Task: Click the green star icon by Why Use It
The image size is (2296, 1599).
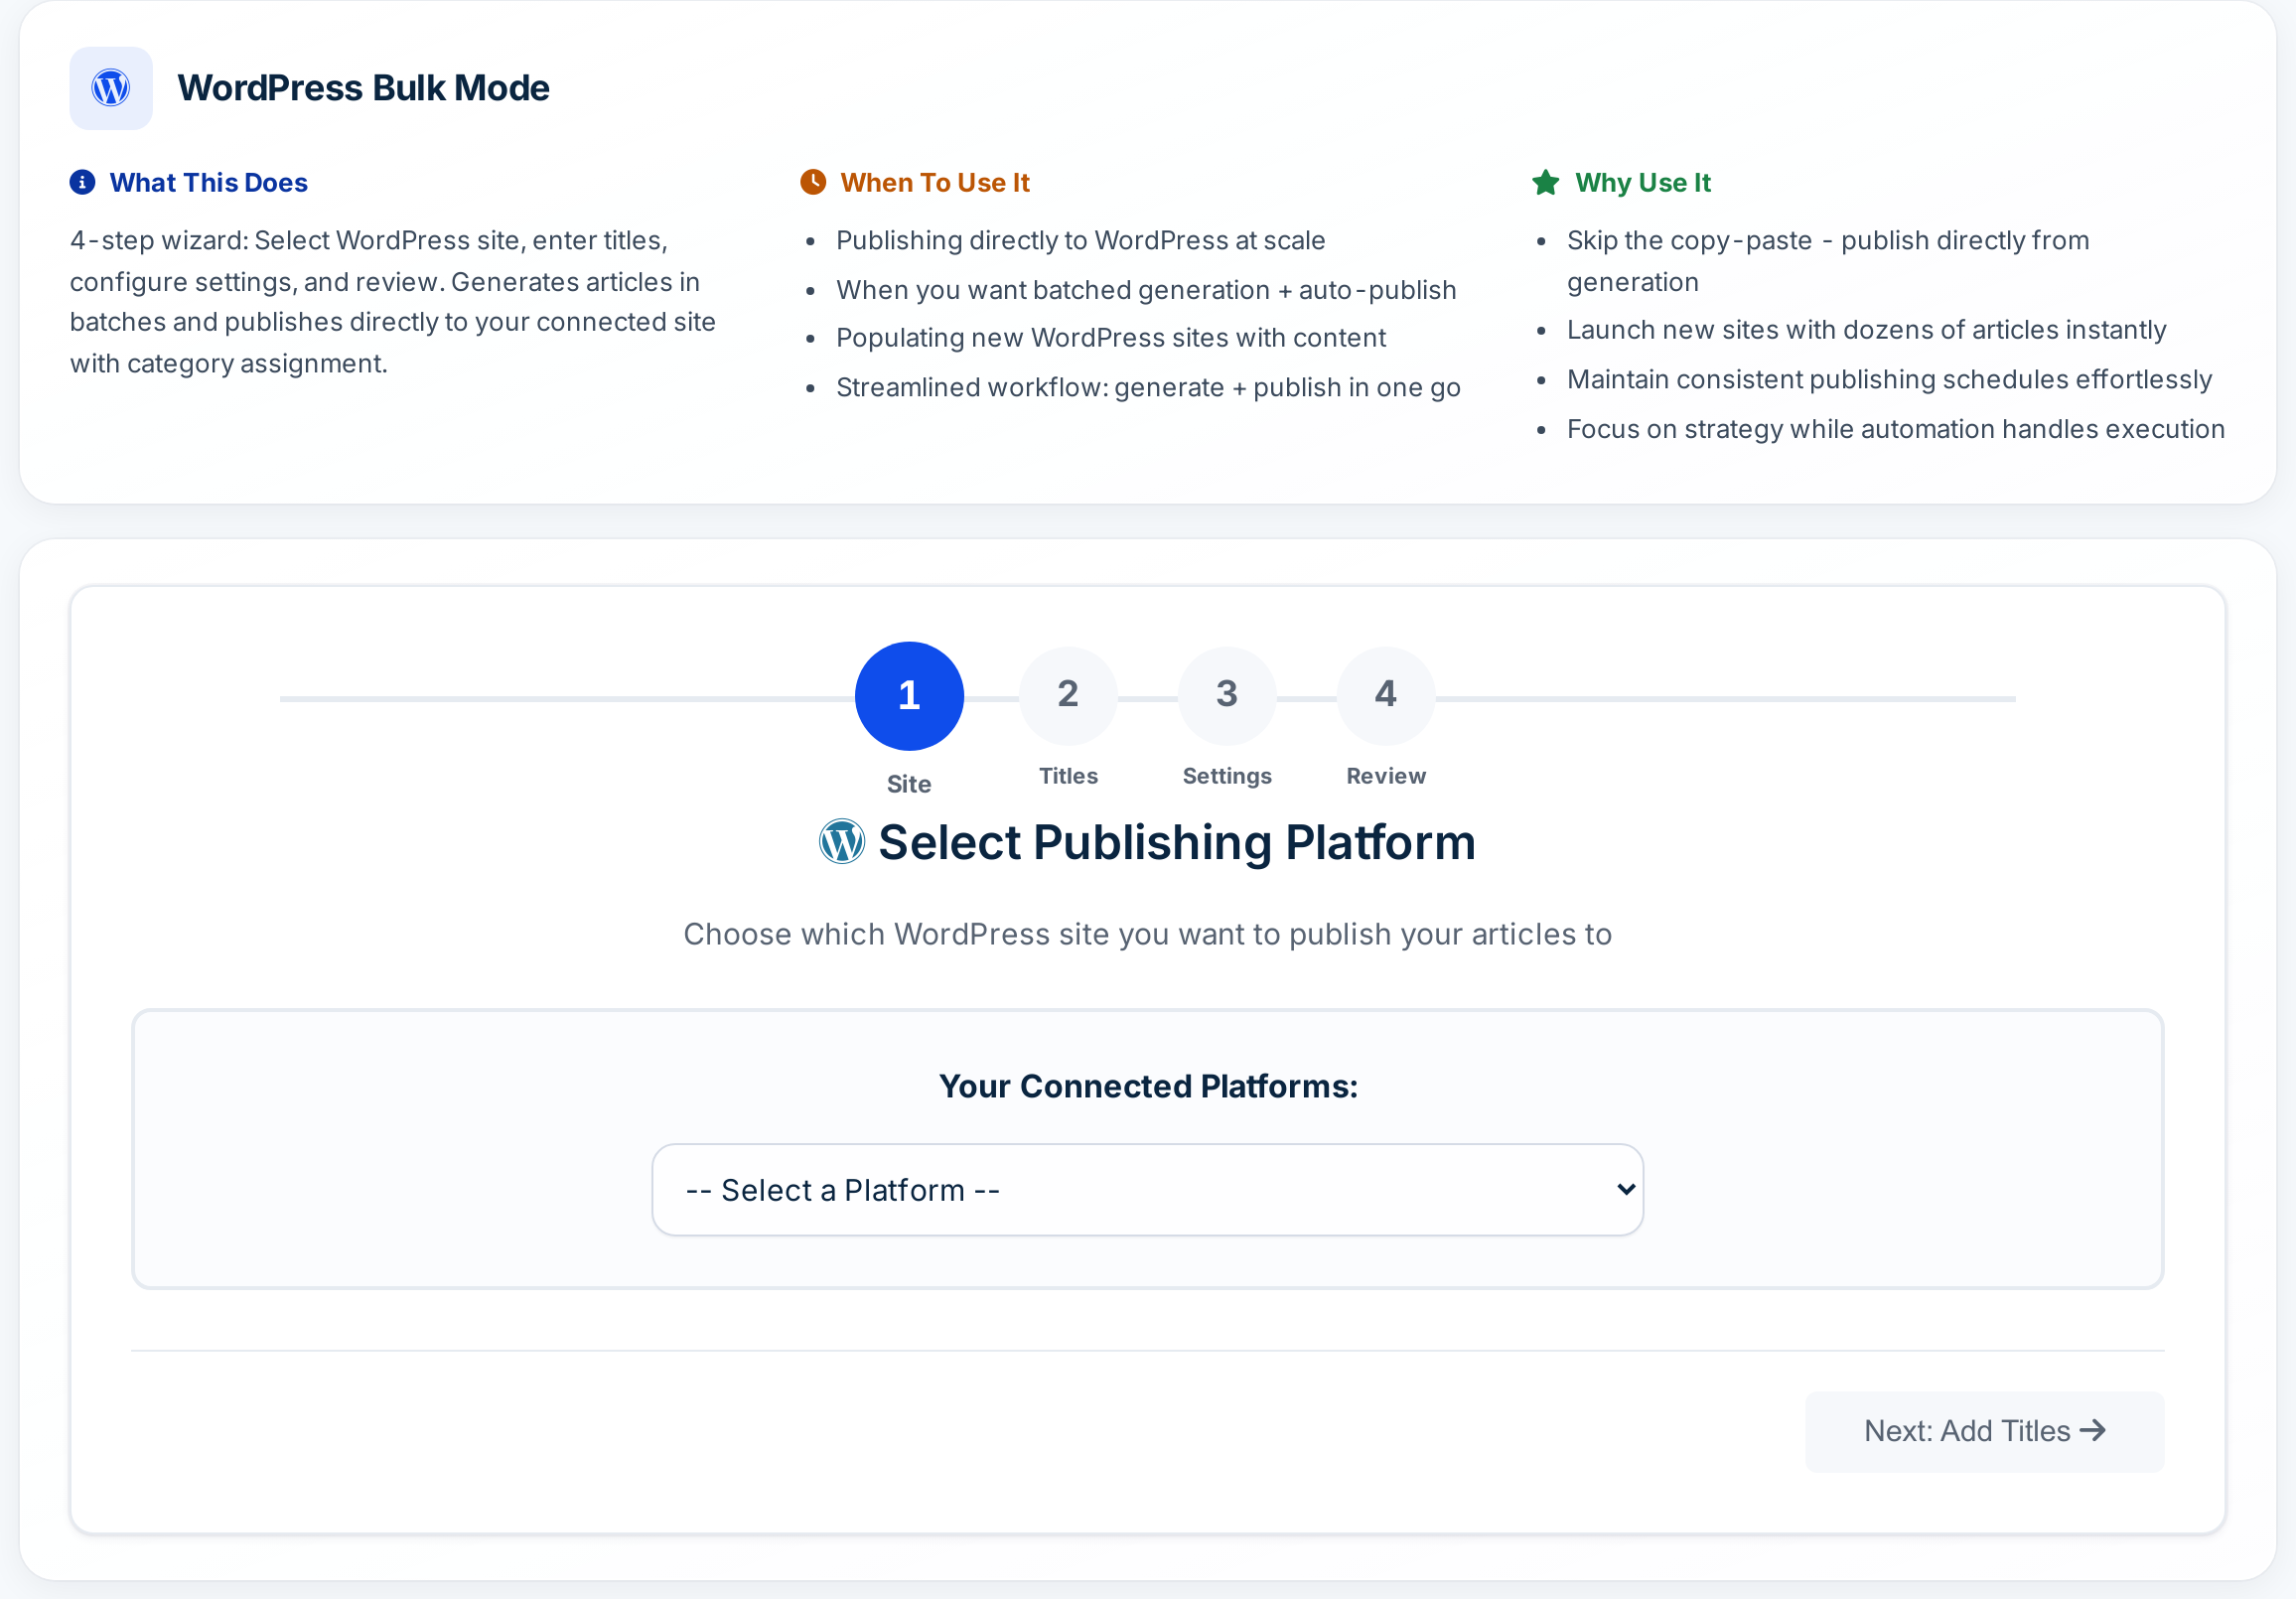Action: pos(1545,182)
